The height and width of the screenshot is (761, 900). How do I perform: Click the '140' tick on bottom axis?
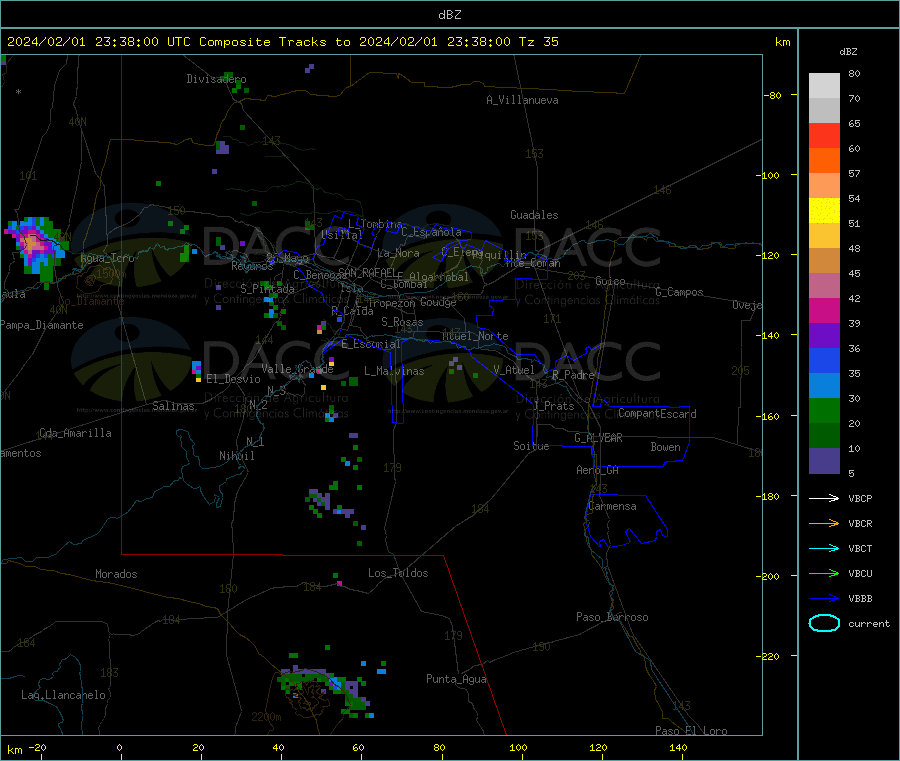click(678, 748)
